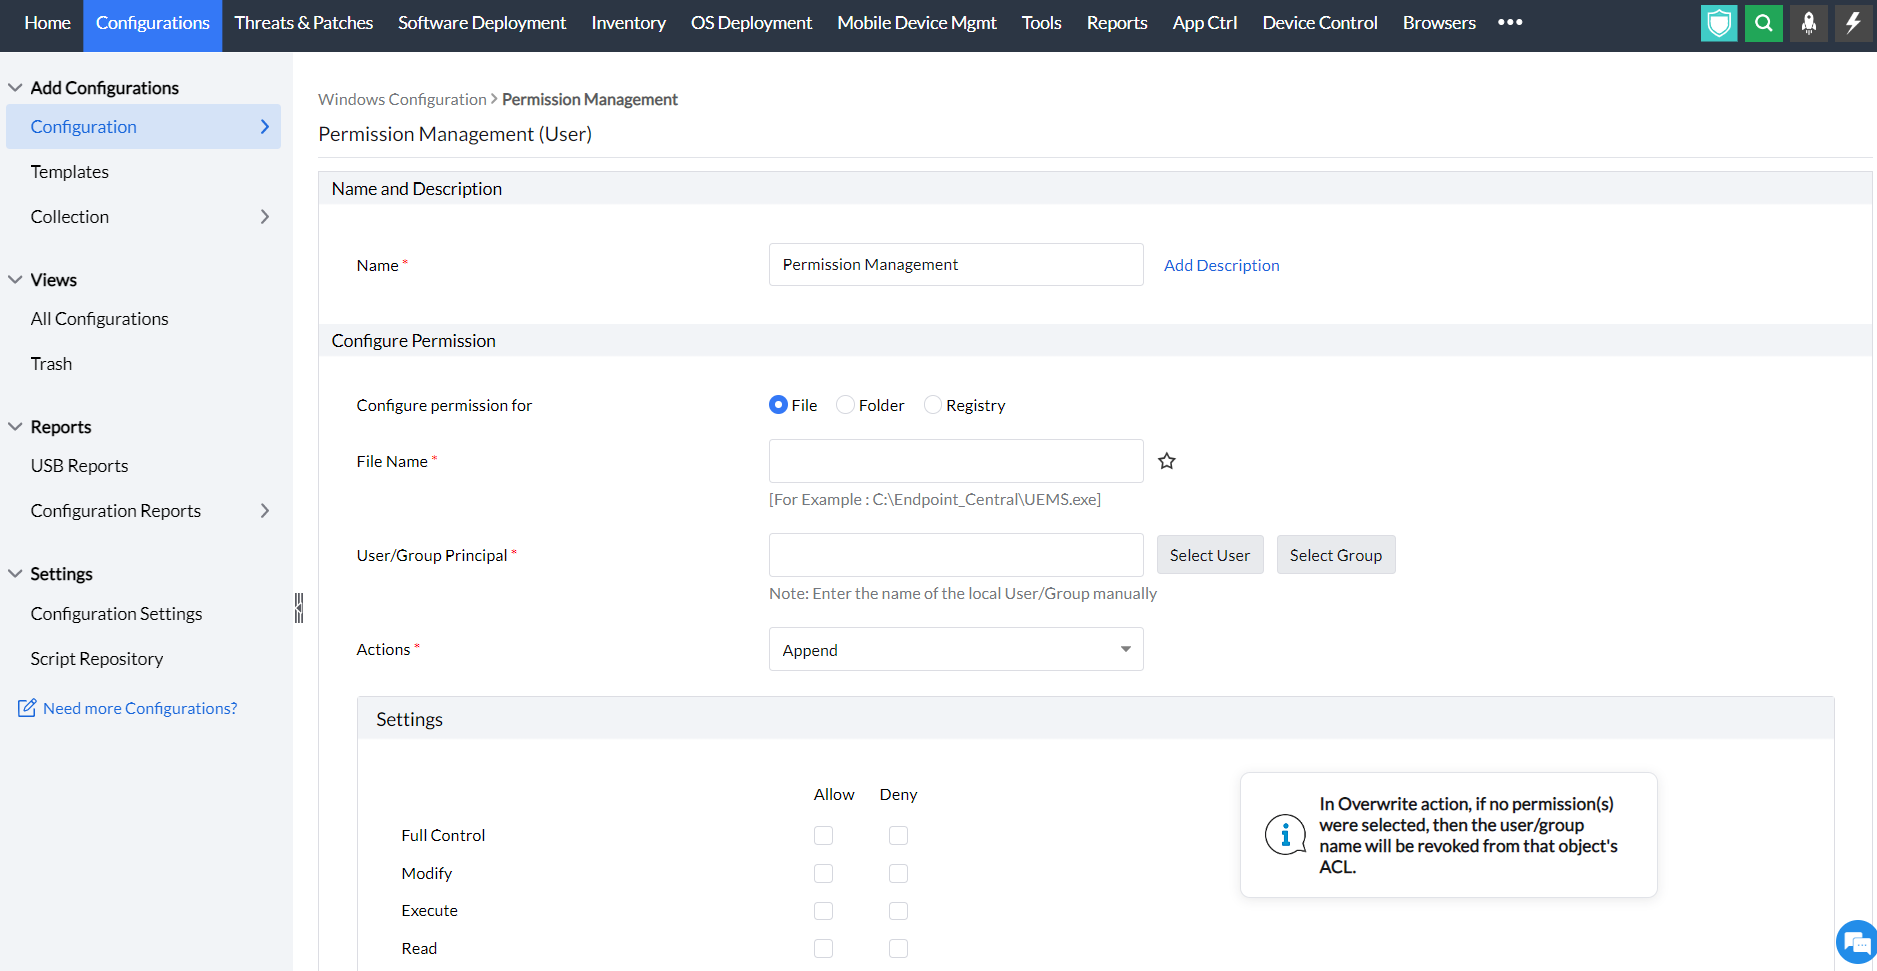
Task: Click the info icon in Overwrite note
Action: [x=1285, y=835]
